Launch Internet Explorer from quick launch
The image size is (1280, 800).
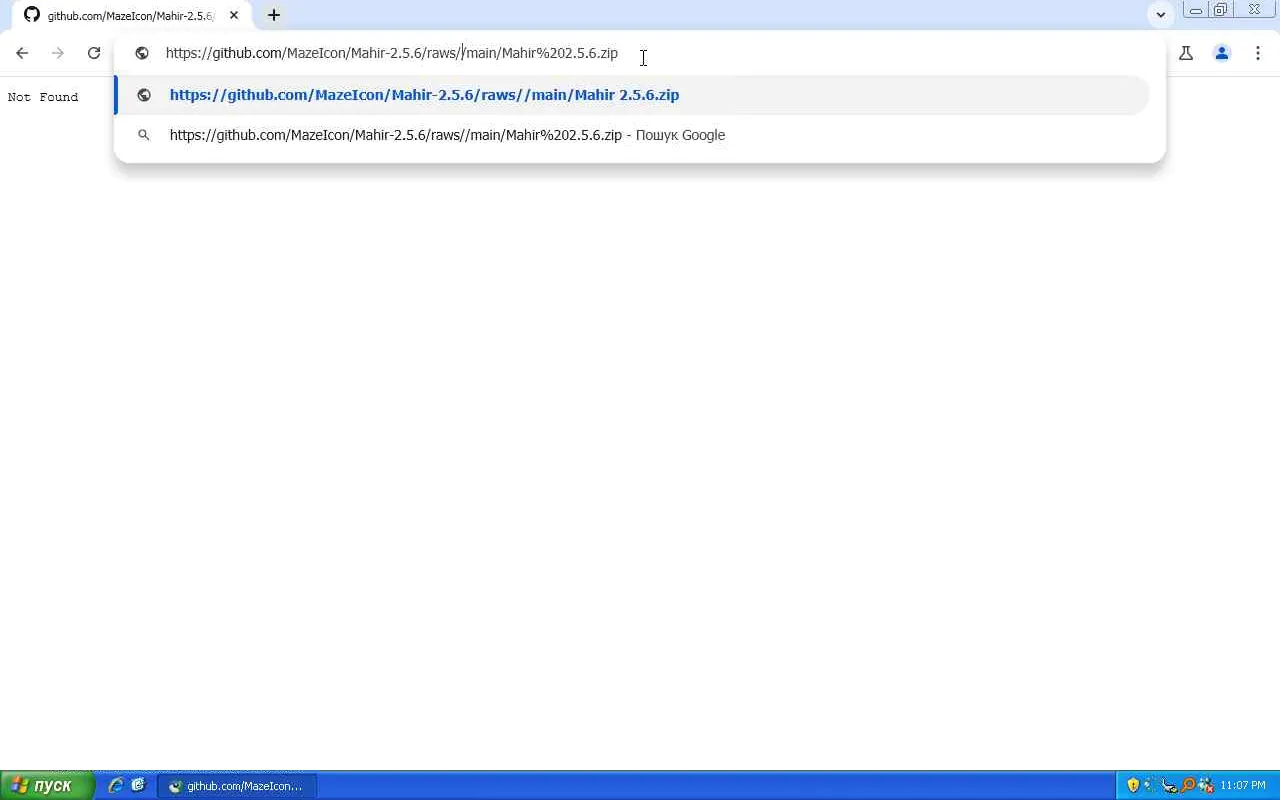click(x=115, y=786)
